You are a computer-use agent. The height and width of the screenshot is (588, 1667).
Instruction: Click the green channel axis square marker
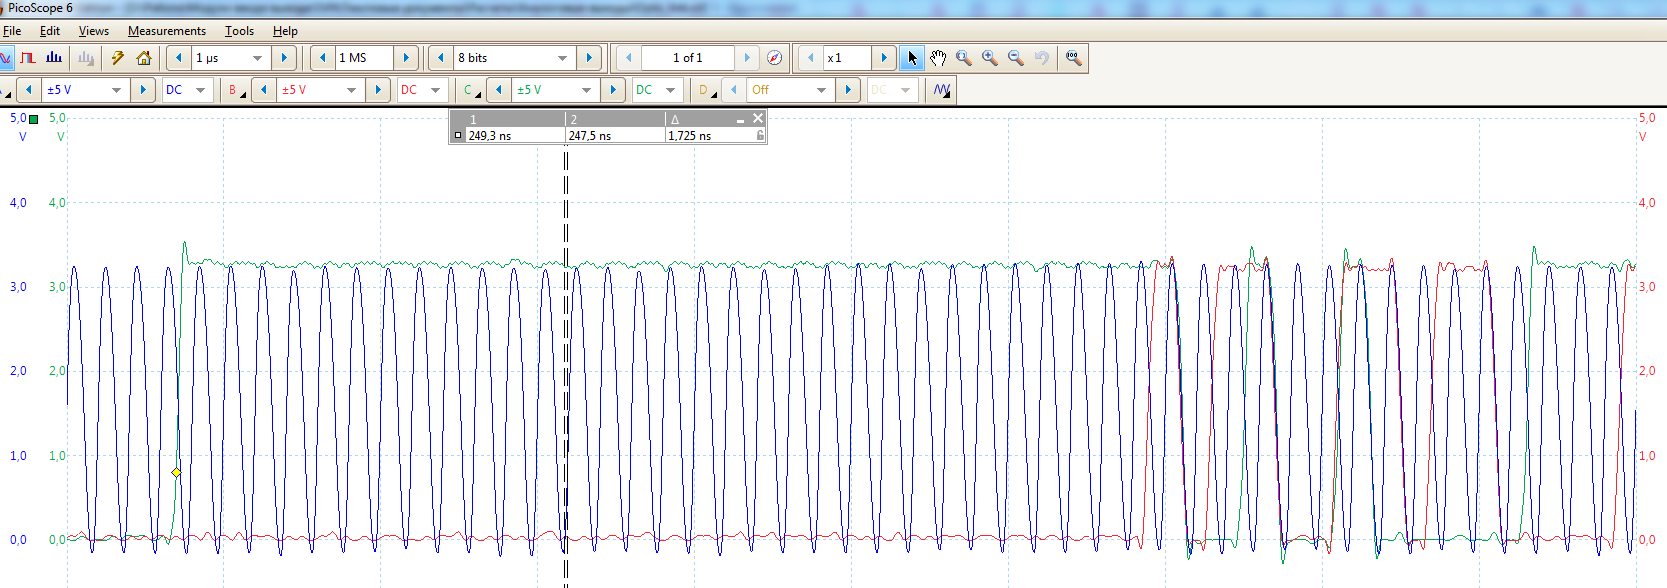coord(33,119)
